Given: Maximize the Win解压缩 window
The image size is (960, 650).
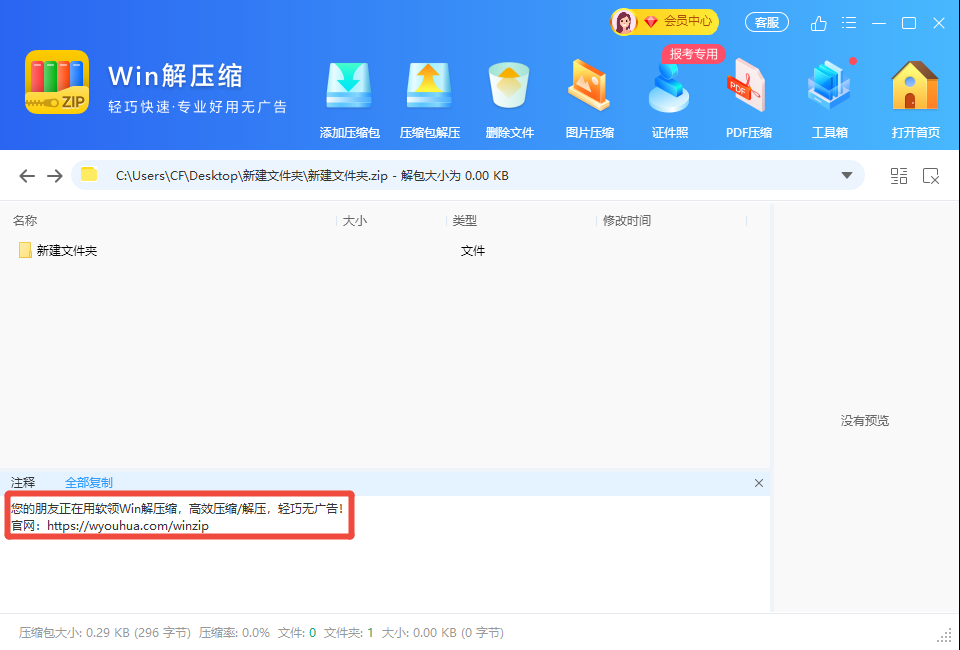Looking at the screenshot, I should click(909, 23).
